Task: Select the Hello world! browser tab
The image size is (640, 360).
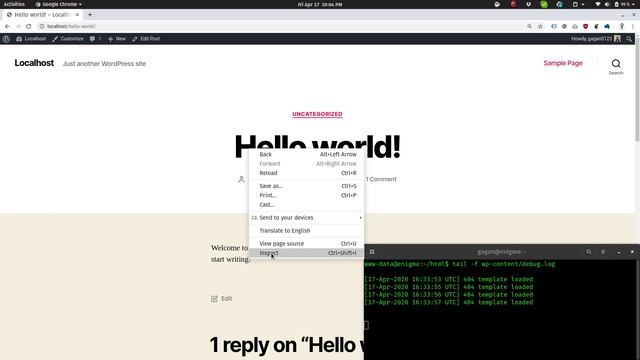Action: coord(42,15)
